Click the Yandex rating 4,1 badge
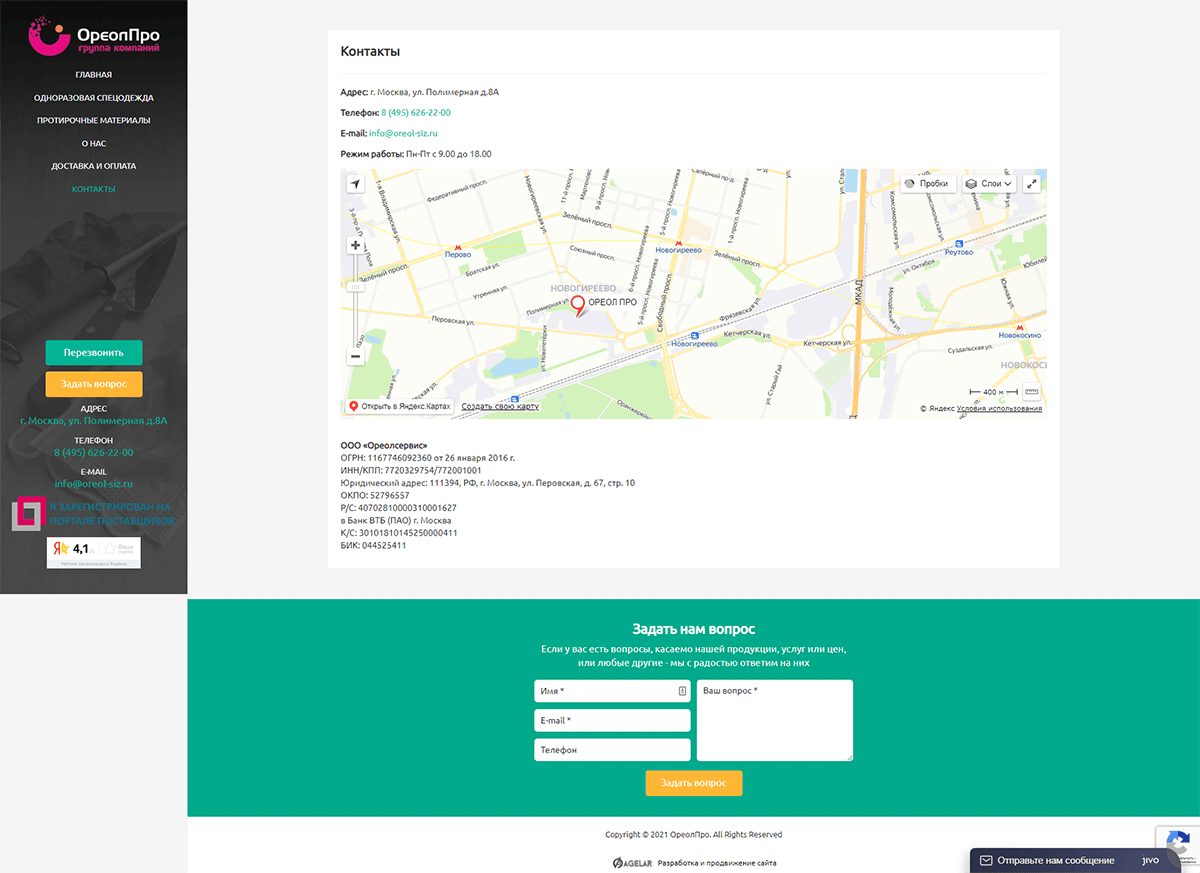 click(94, 553)
